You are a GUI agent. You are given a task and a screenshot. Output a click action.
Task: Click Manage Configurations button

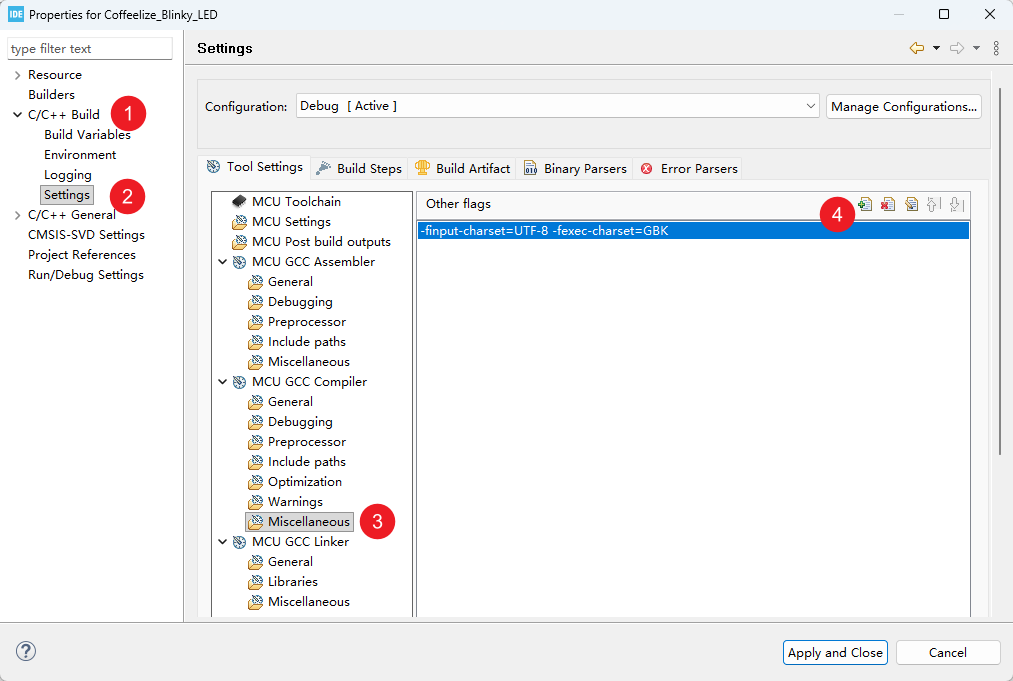point(903,106)
